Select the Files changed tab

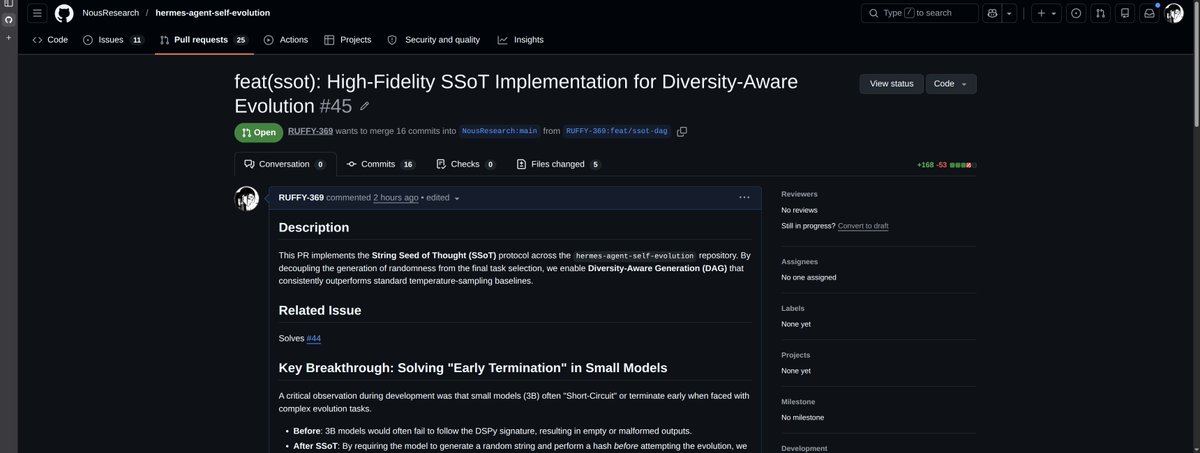click(560, 164)
